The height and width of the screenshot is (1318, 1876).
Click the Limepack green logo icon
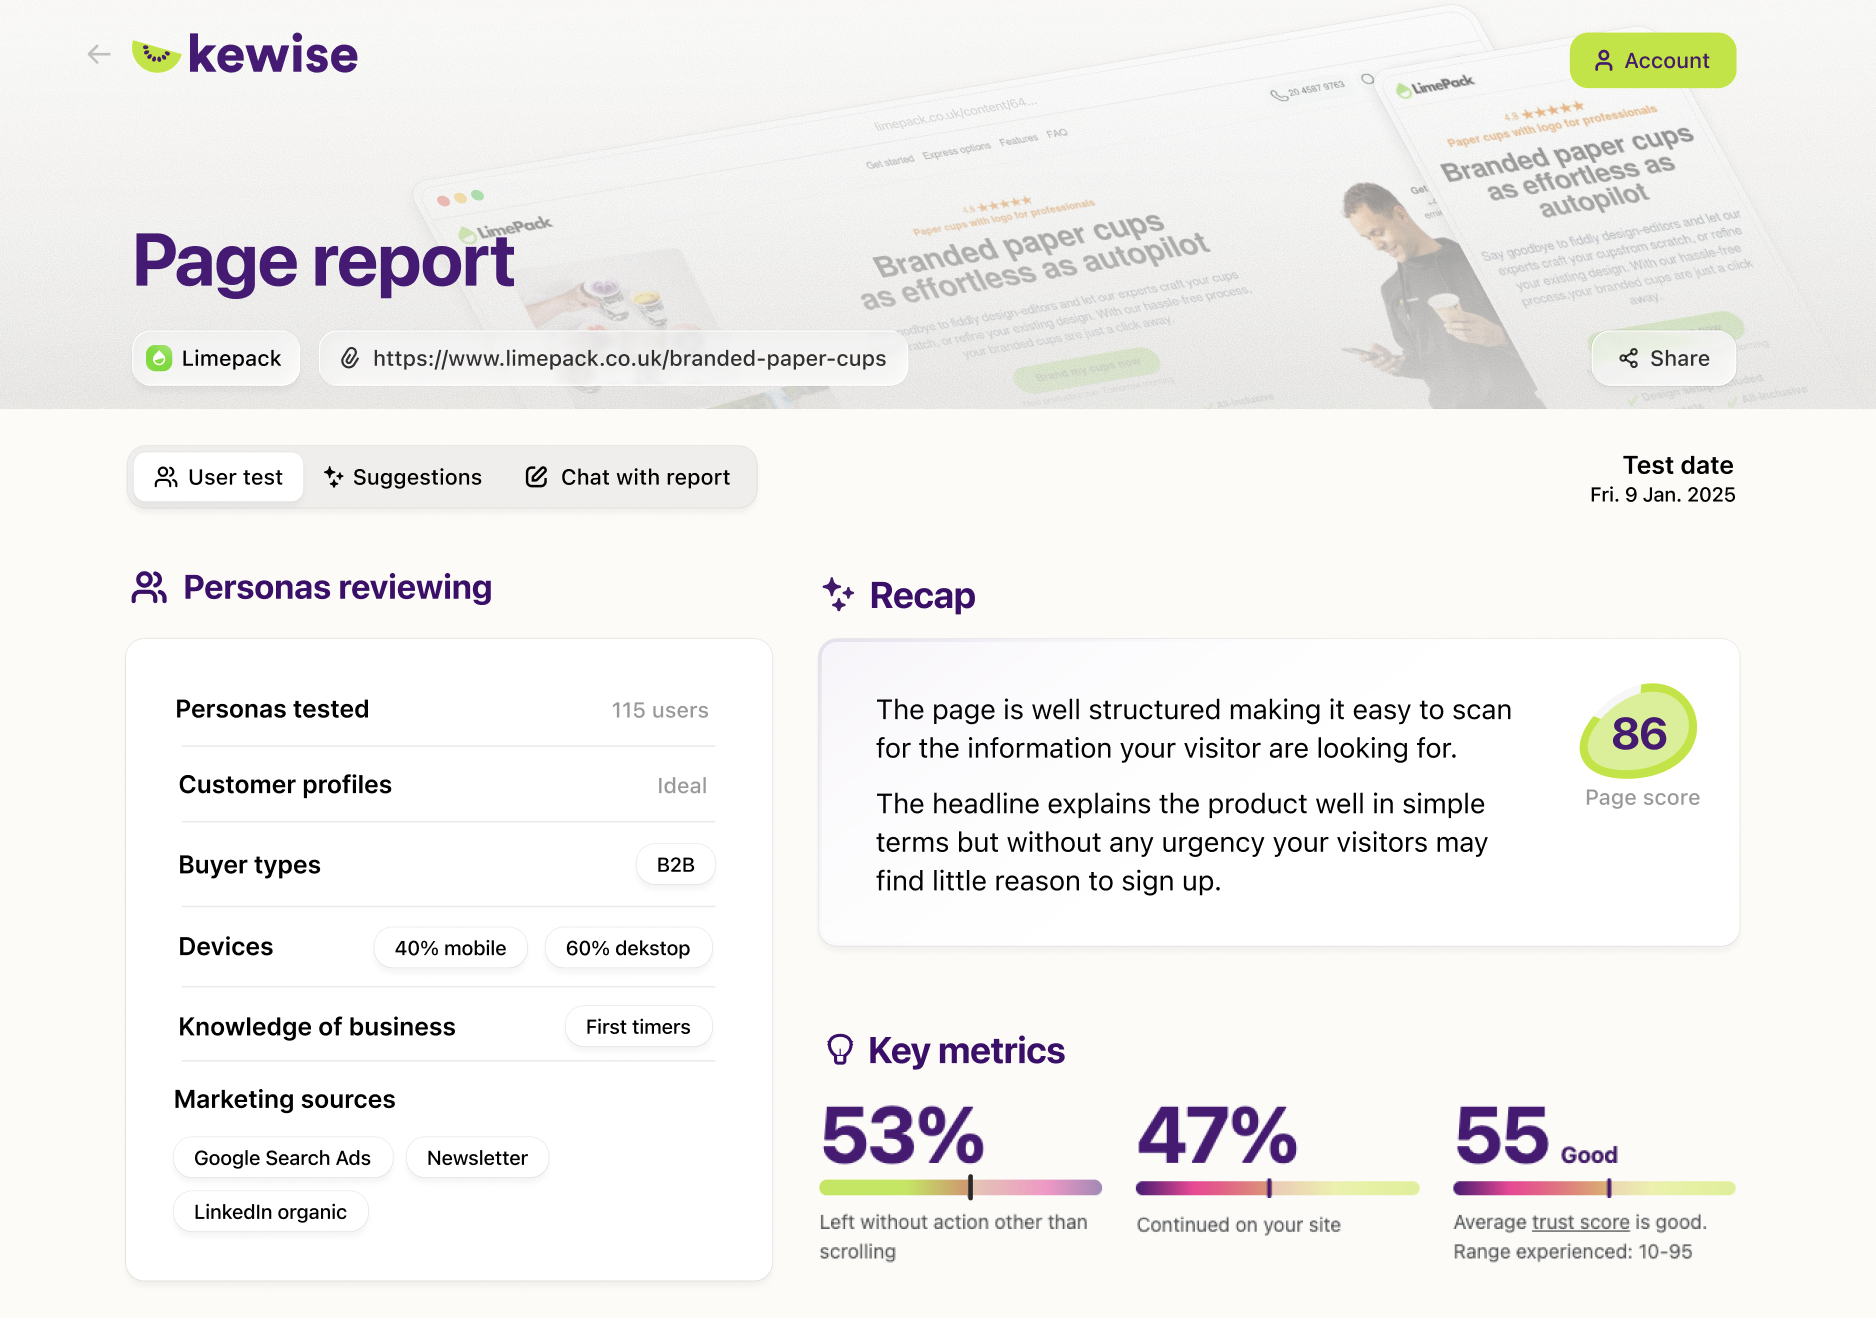[159, 359]
